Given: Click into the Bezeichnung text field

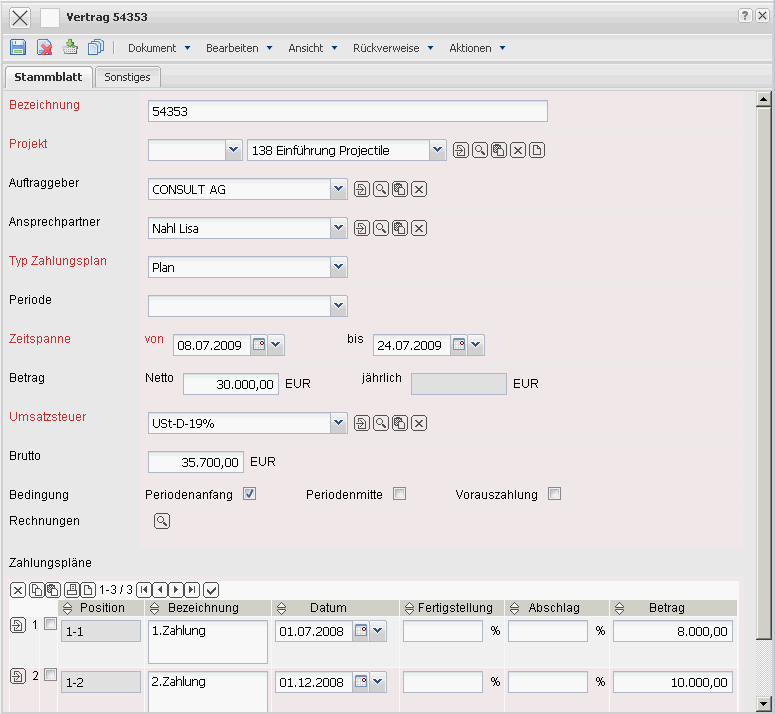Looking at the screenshot, I should click(x=347, y=112).
